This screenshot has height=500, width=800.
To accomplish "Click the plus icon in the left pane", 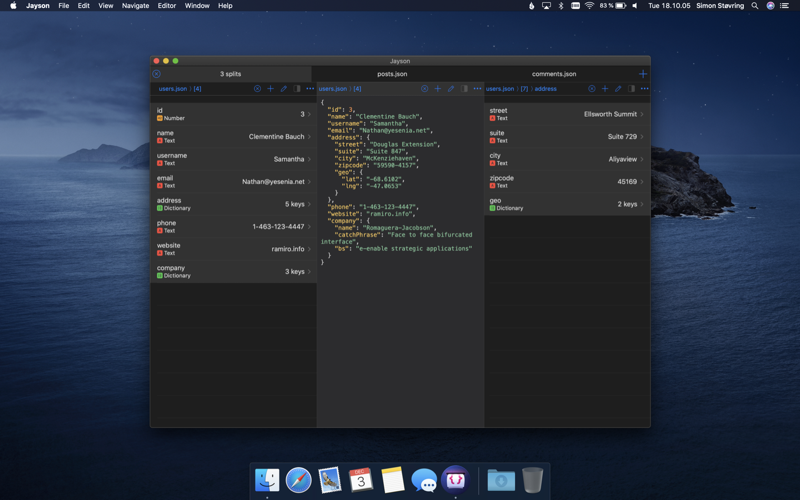I will 270,89.
